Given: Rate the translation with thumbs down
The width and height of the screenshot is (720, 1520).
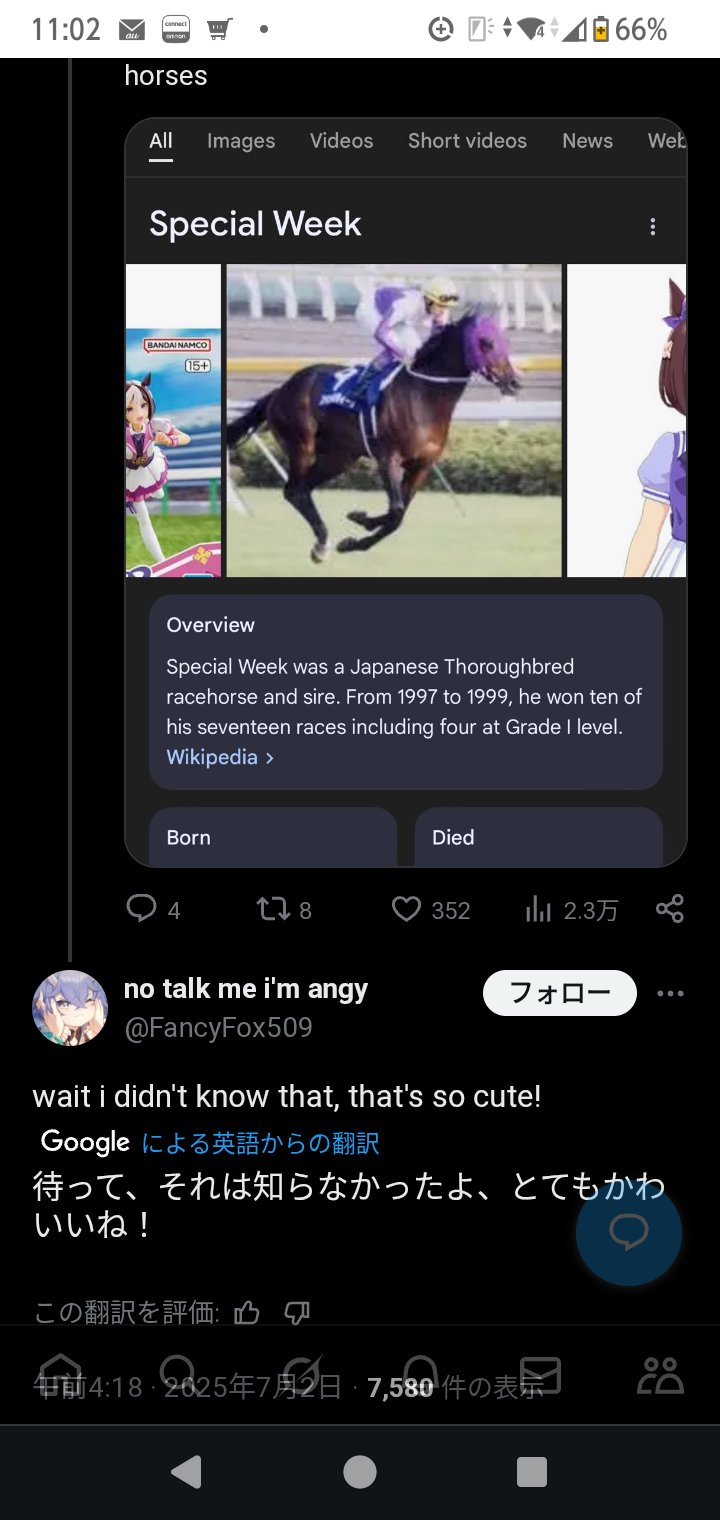Looking at the screenshot, I should tap(297, 1313).
